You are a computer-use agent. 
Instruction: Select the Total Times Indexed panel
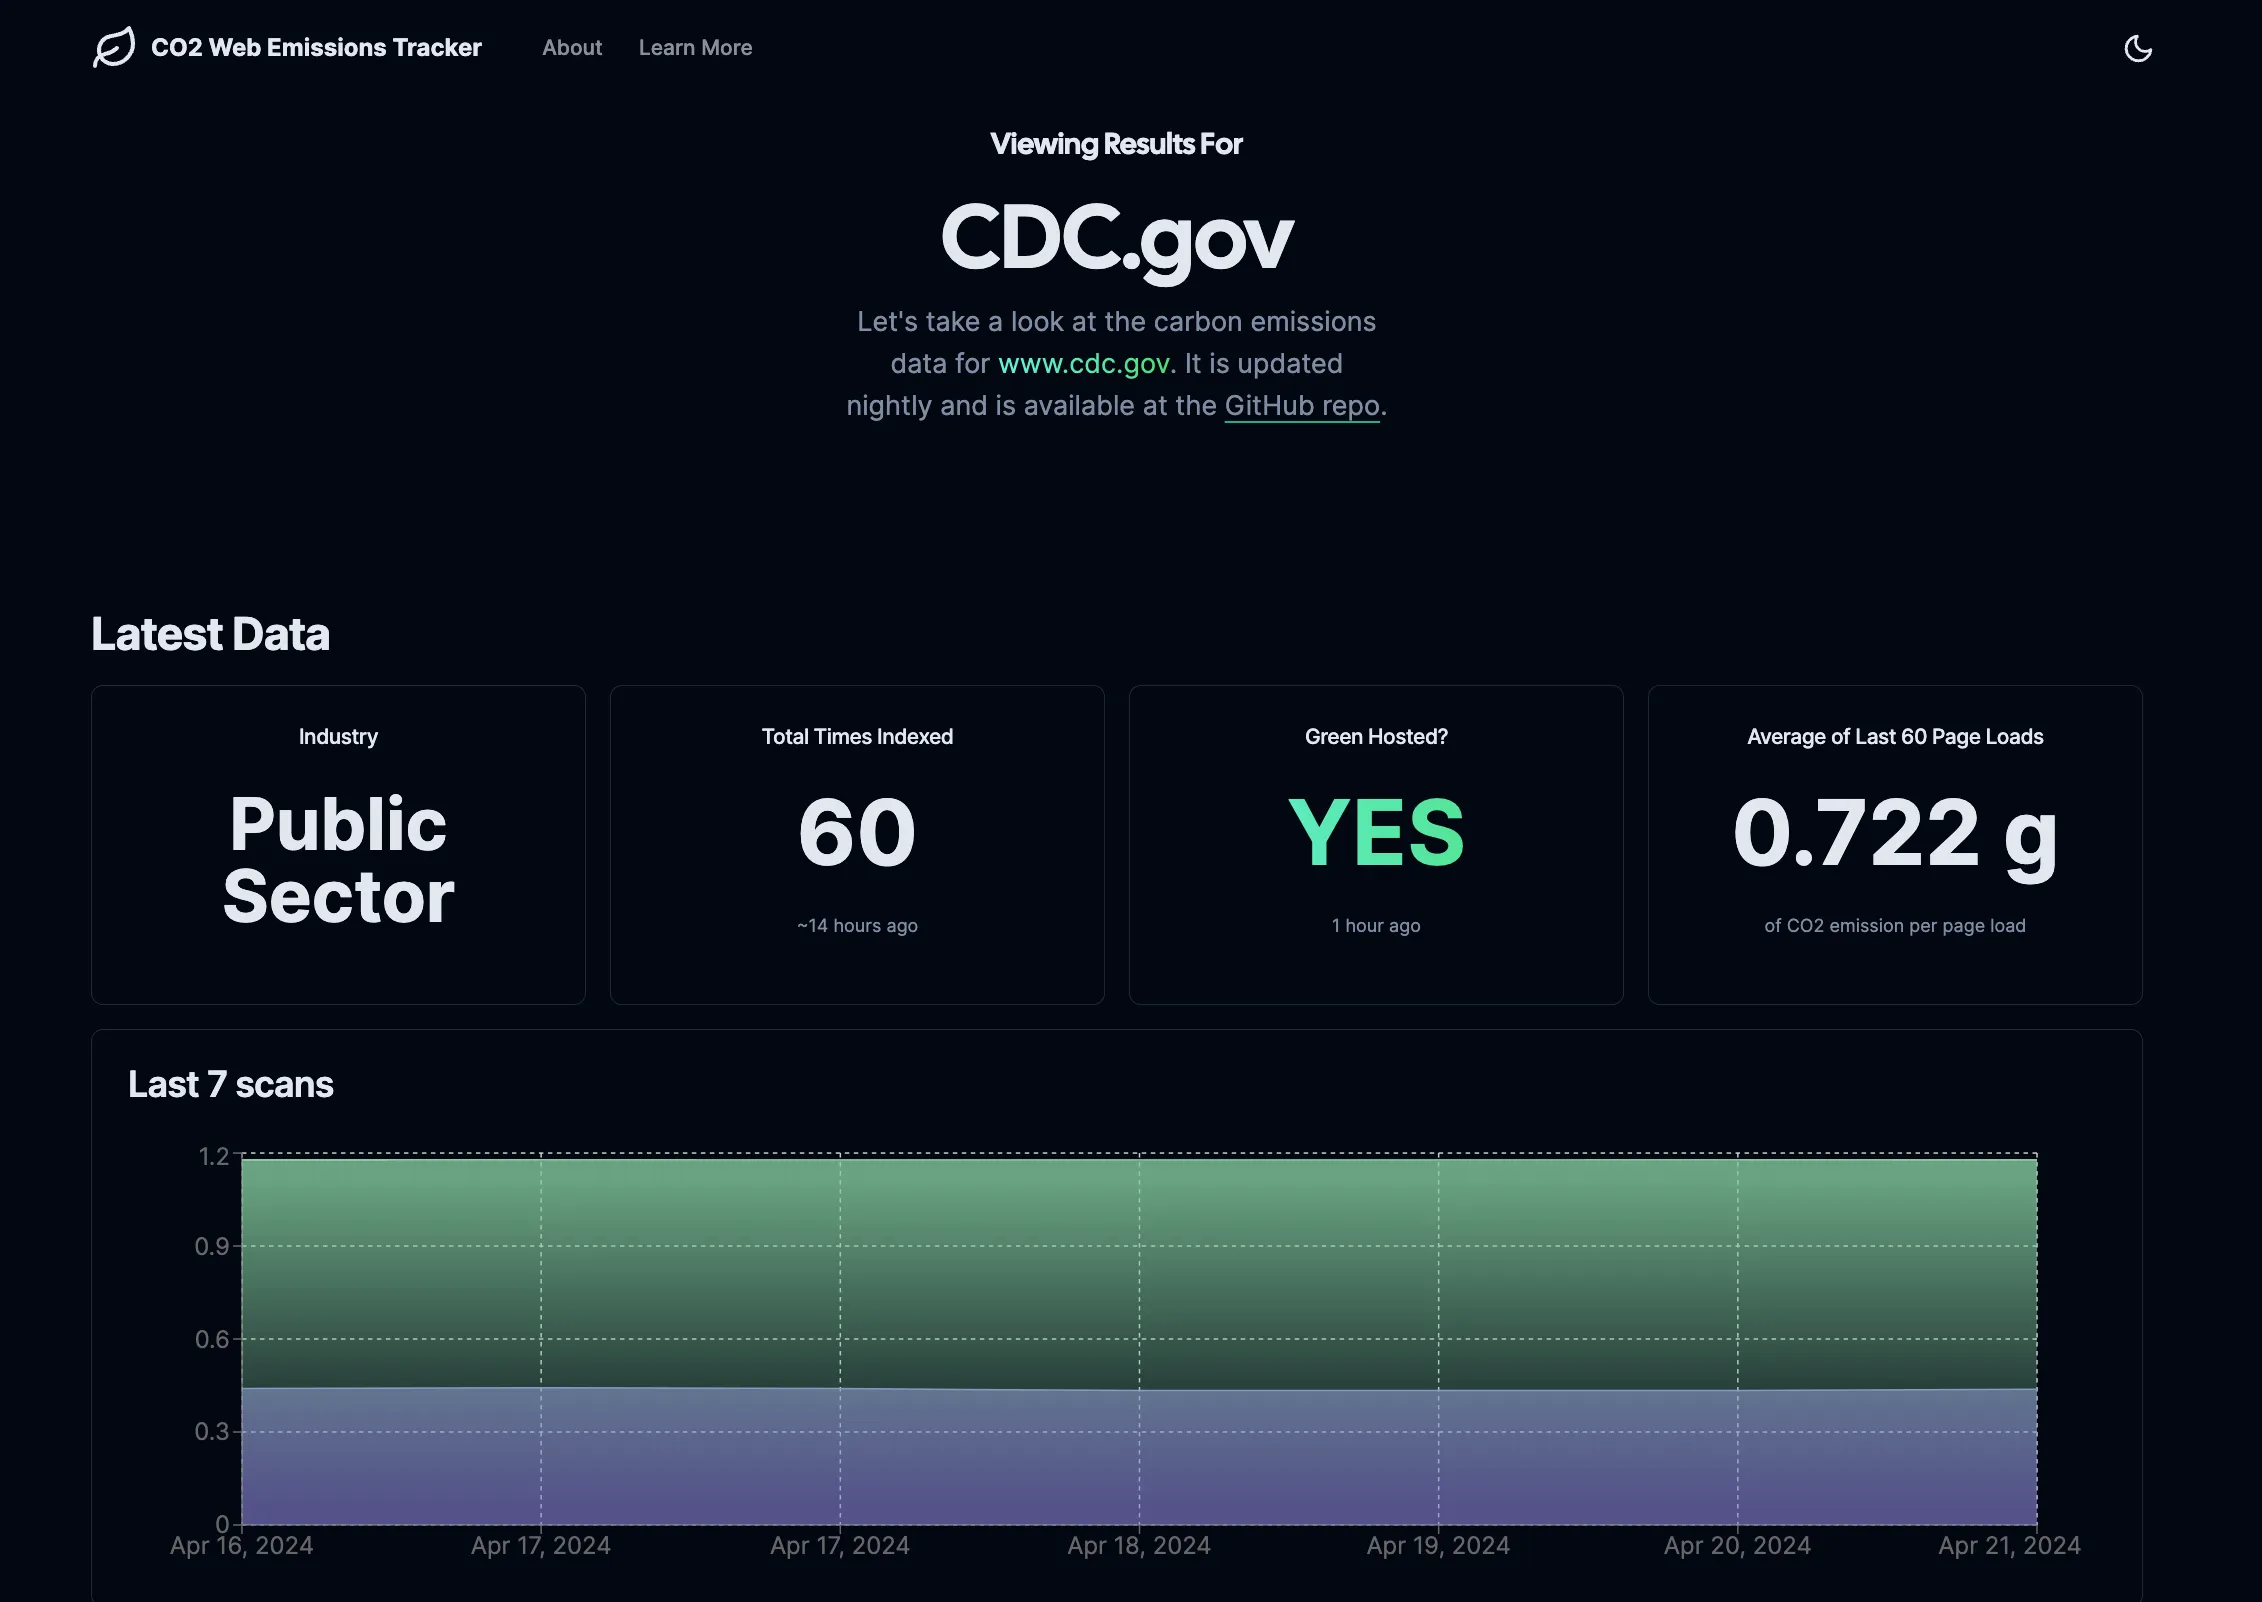[x=856, y=844]
